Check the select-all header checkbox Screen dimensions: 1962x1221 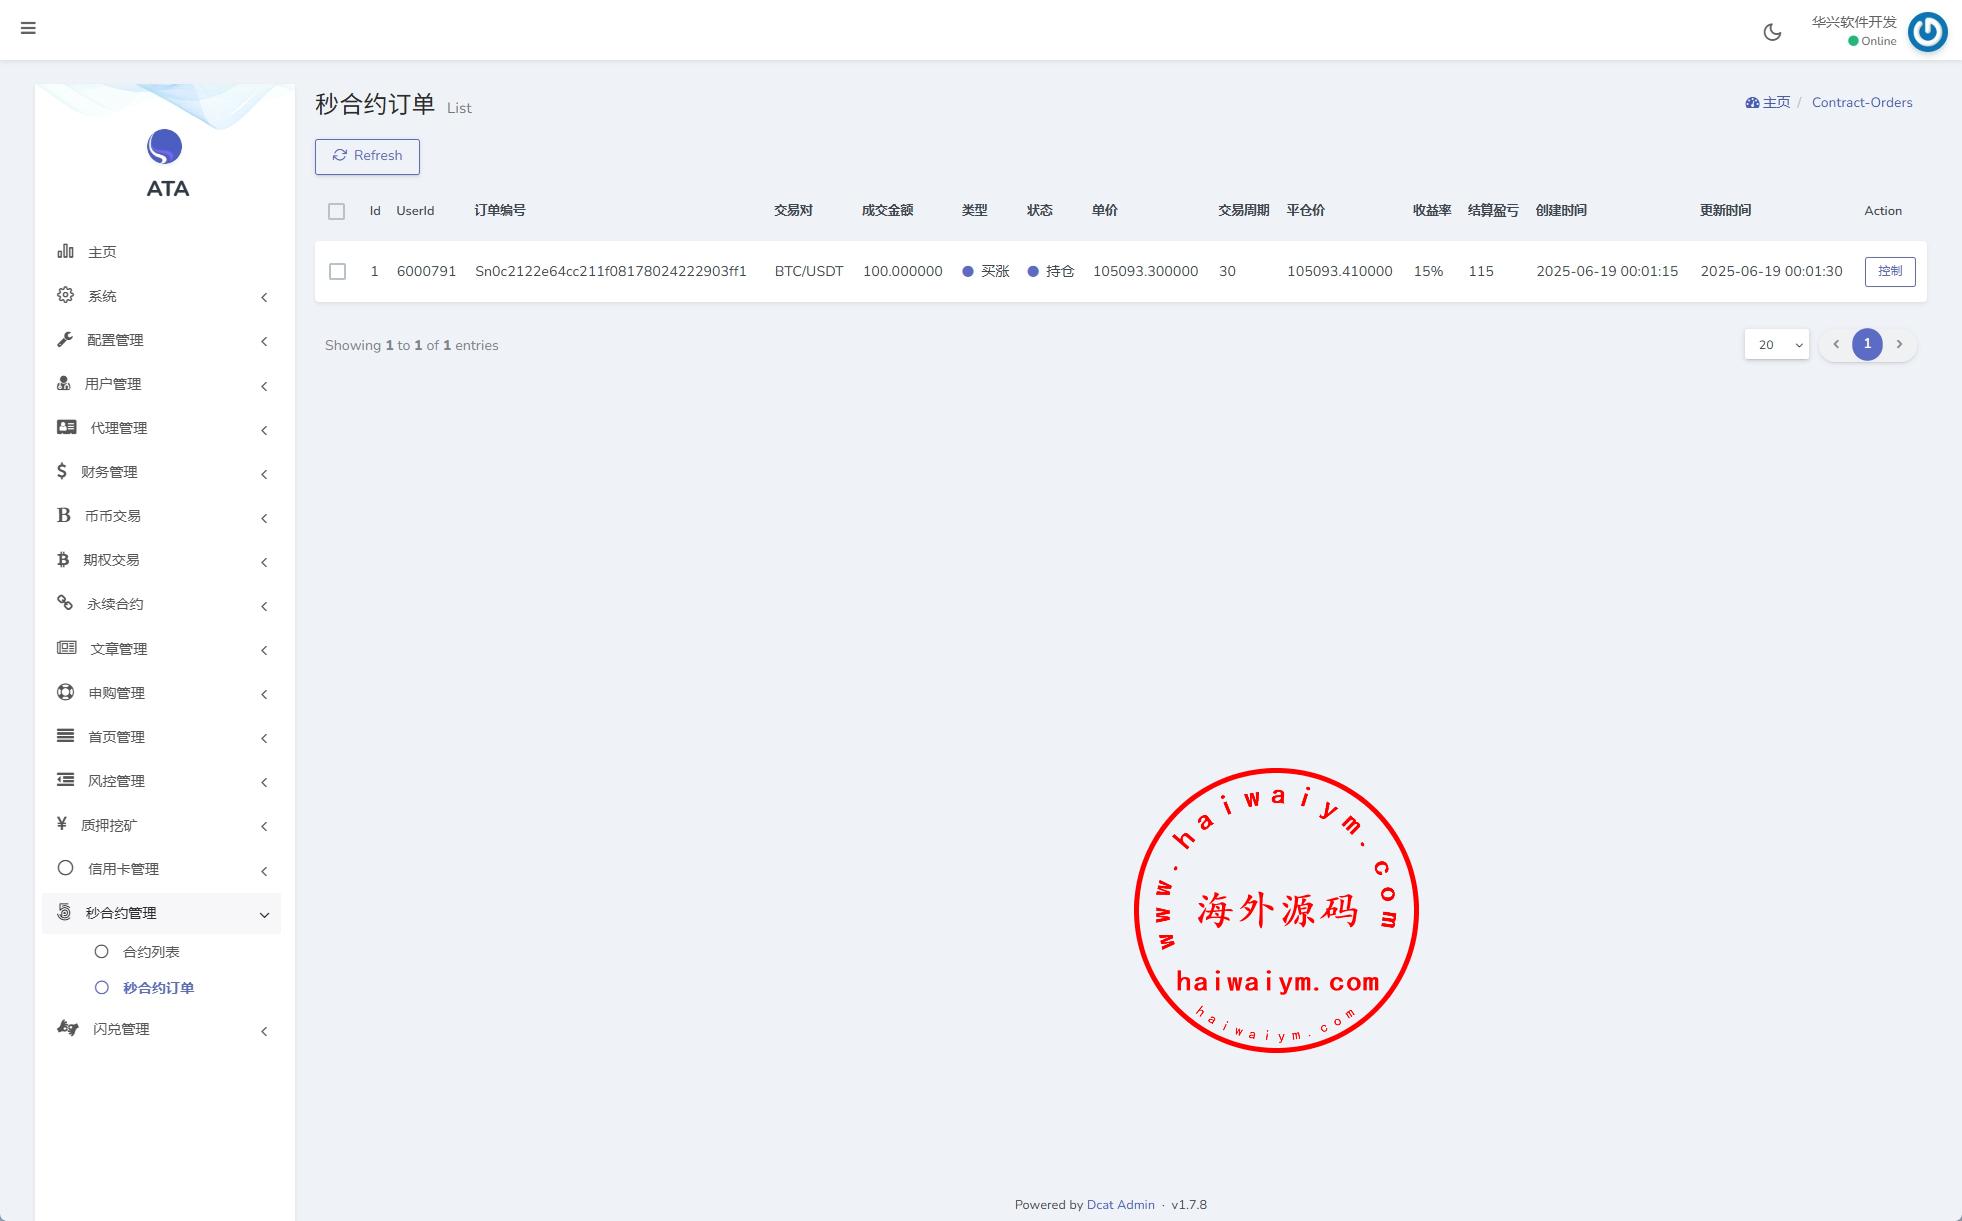point(336,211)
